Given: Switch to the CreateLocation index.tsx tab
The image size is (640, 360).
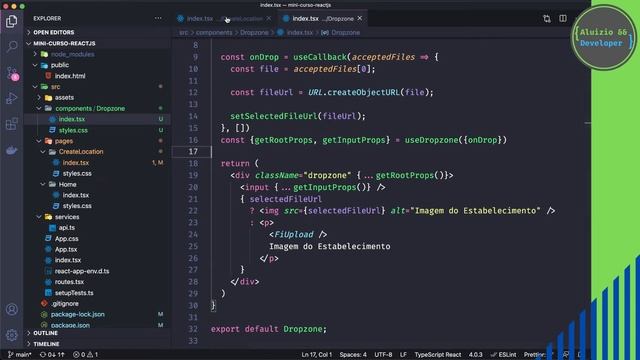Looking at the screenshot, I should [x=224, y=18].
